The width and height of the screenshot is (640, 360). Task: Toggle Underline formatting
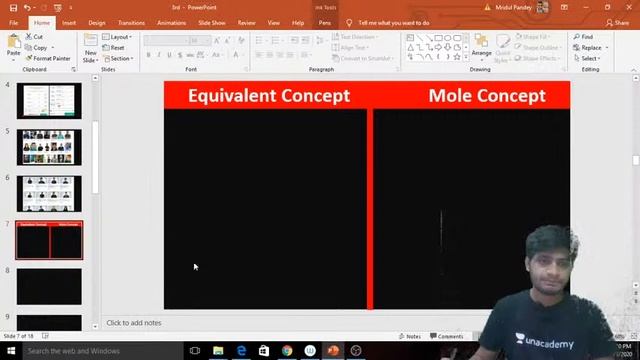tap(170, 55)
